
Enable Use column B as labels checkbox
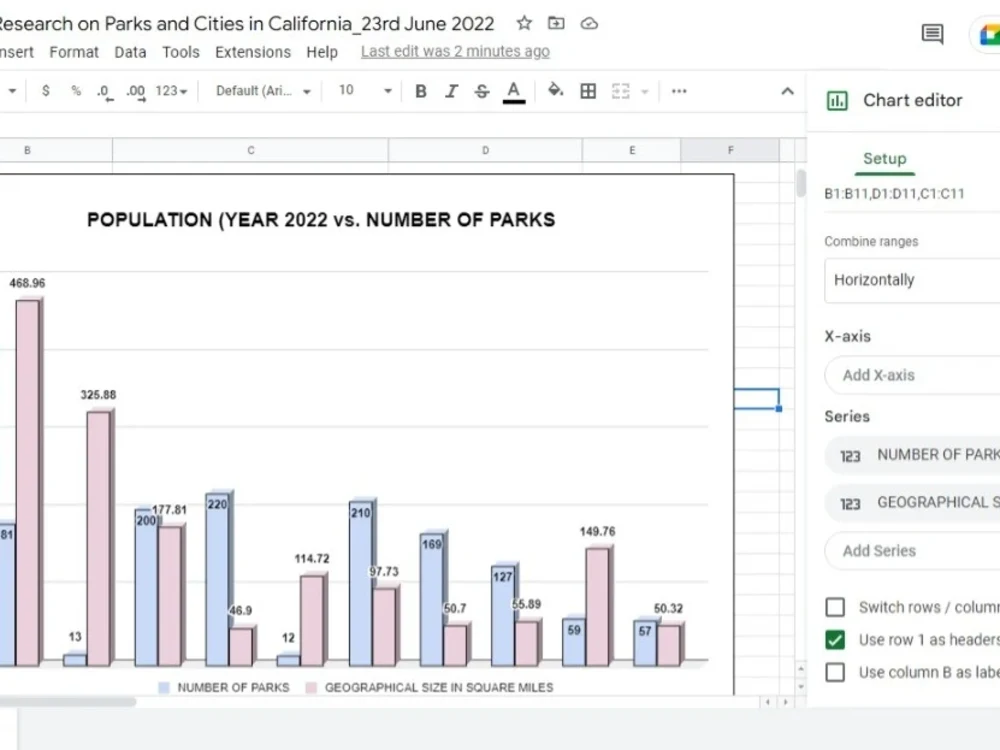coord(835,672)
